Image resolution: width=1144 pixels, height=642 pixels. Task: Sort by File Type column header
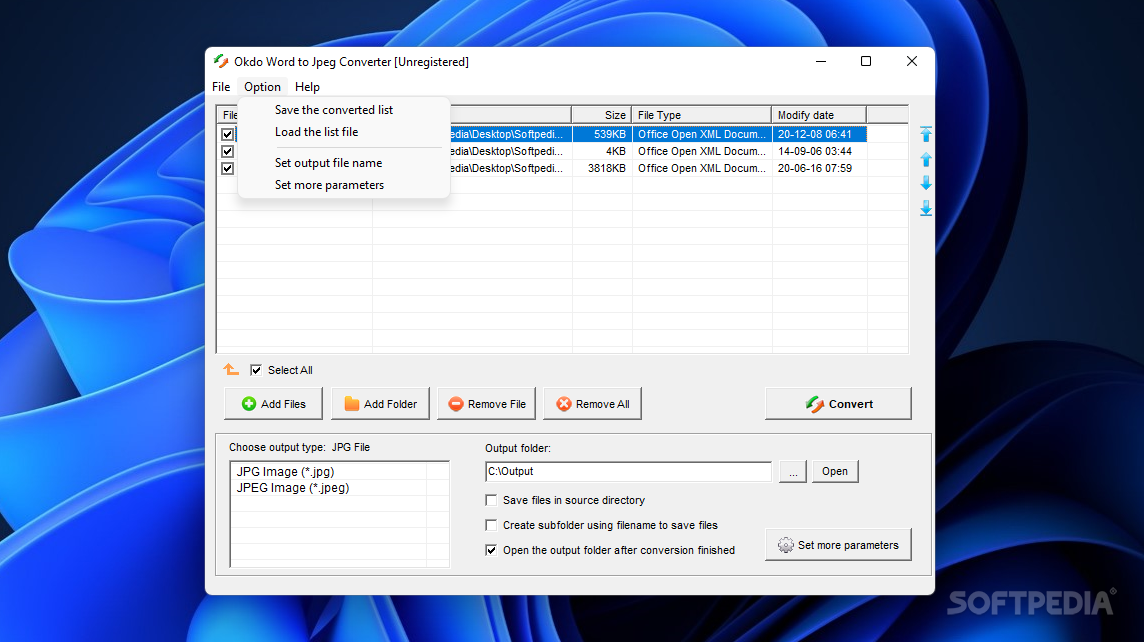click(701, 115)
